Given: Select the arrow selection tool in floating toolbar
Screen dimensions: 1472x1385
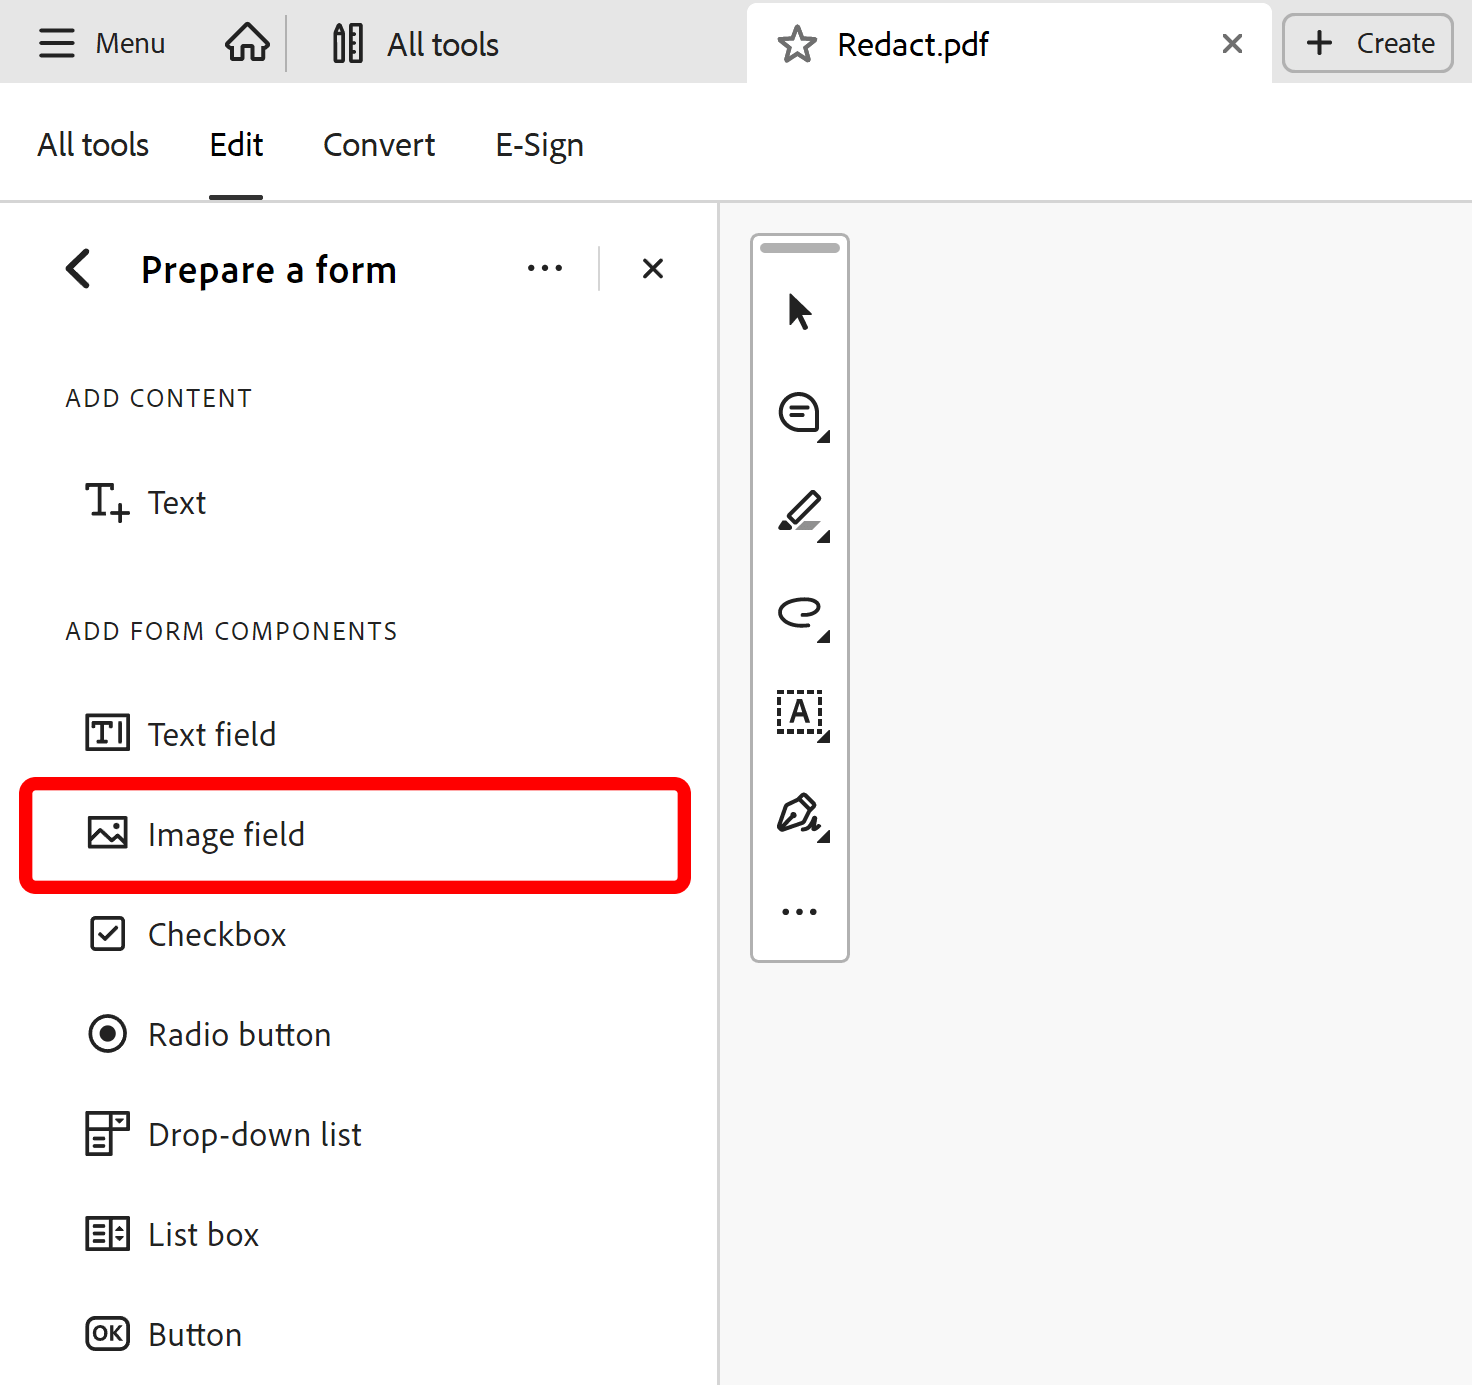Looking at the screenshot, I should [x=798, y=310].
